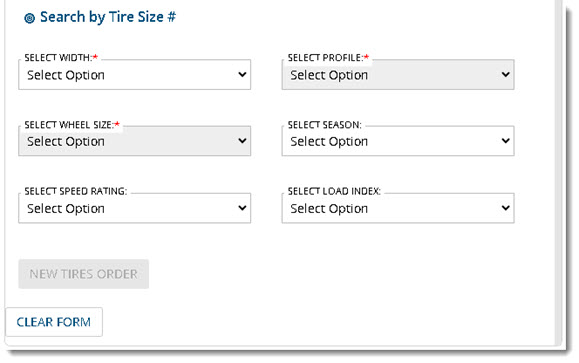The height and width of the screenshot is (363, 579).
Task: Open the Select Profile dropdown
Action: point(398,75)
